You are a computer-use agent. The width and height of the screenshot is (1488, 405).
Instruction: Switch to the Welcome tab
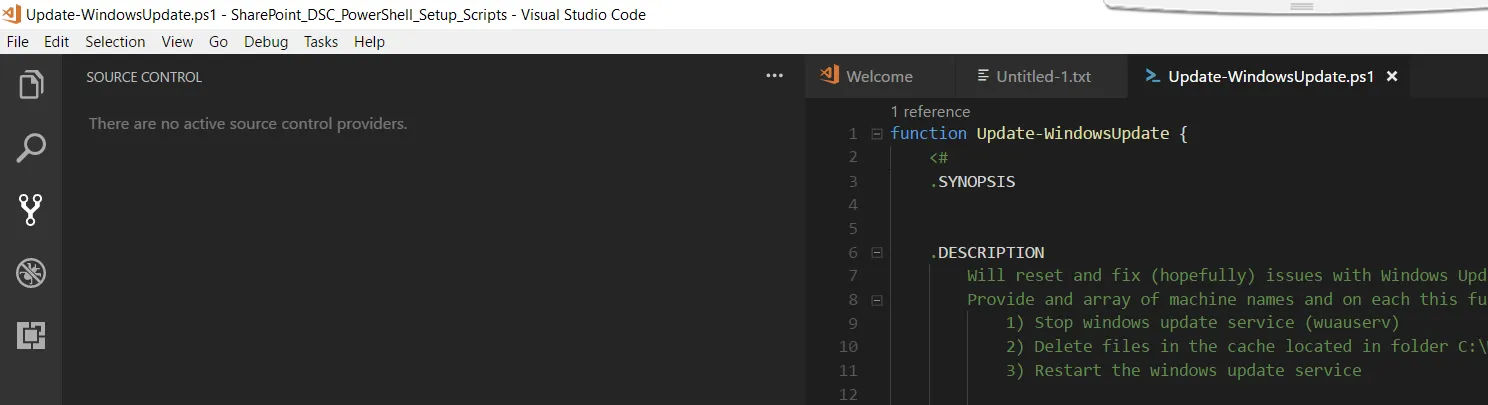tap(878, 76)
